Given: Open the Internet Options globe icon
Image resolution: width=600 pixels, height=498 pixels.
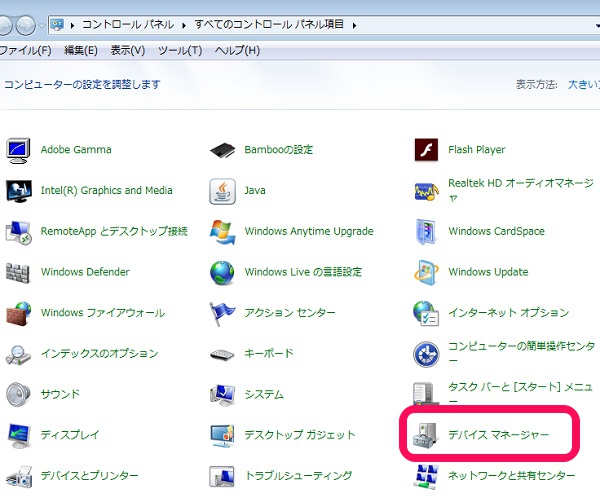Looking at the screenshot, I should [x=426, y=313].
